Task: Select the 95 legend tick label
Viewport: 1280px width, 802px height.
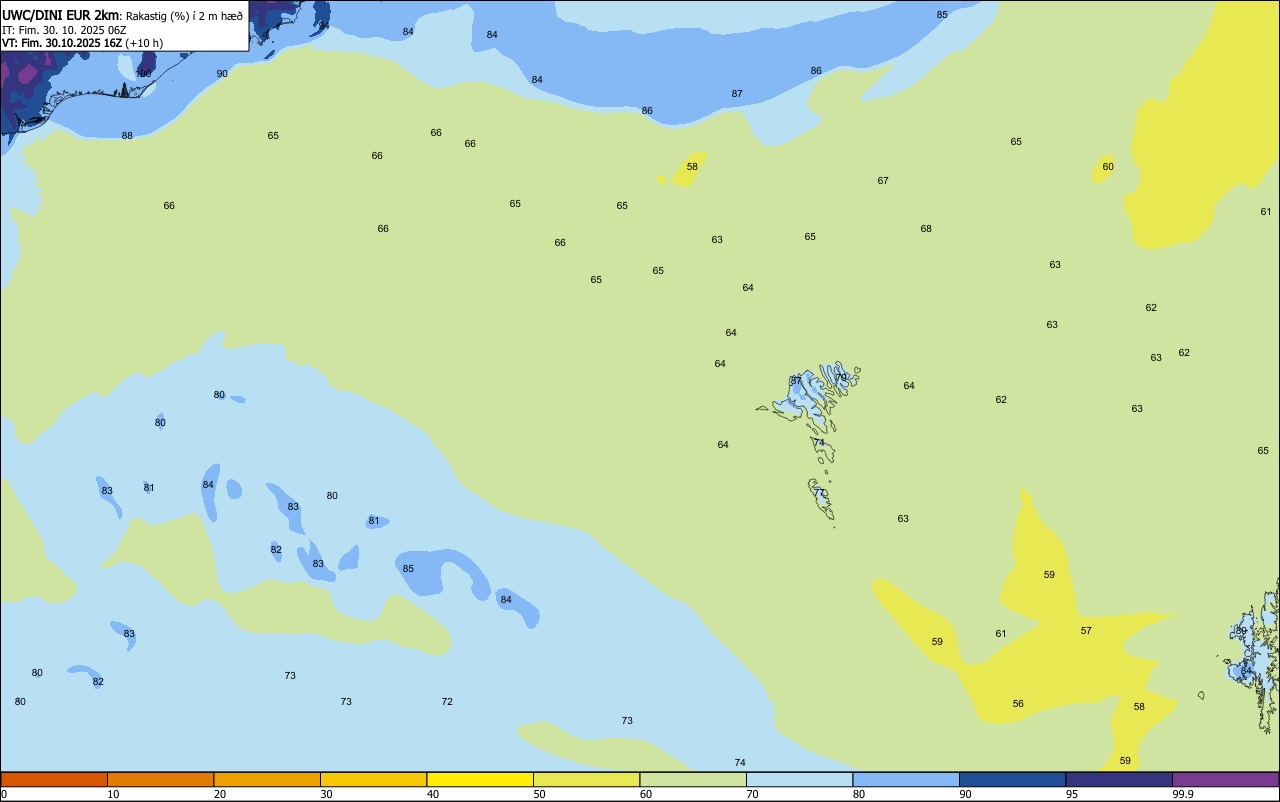Action: 1072,794
